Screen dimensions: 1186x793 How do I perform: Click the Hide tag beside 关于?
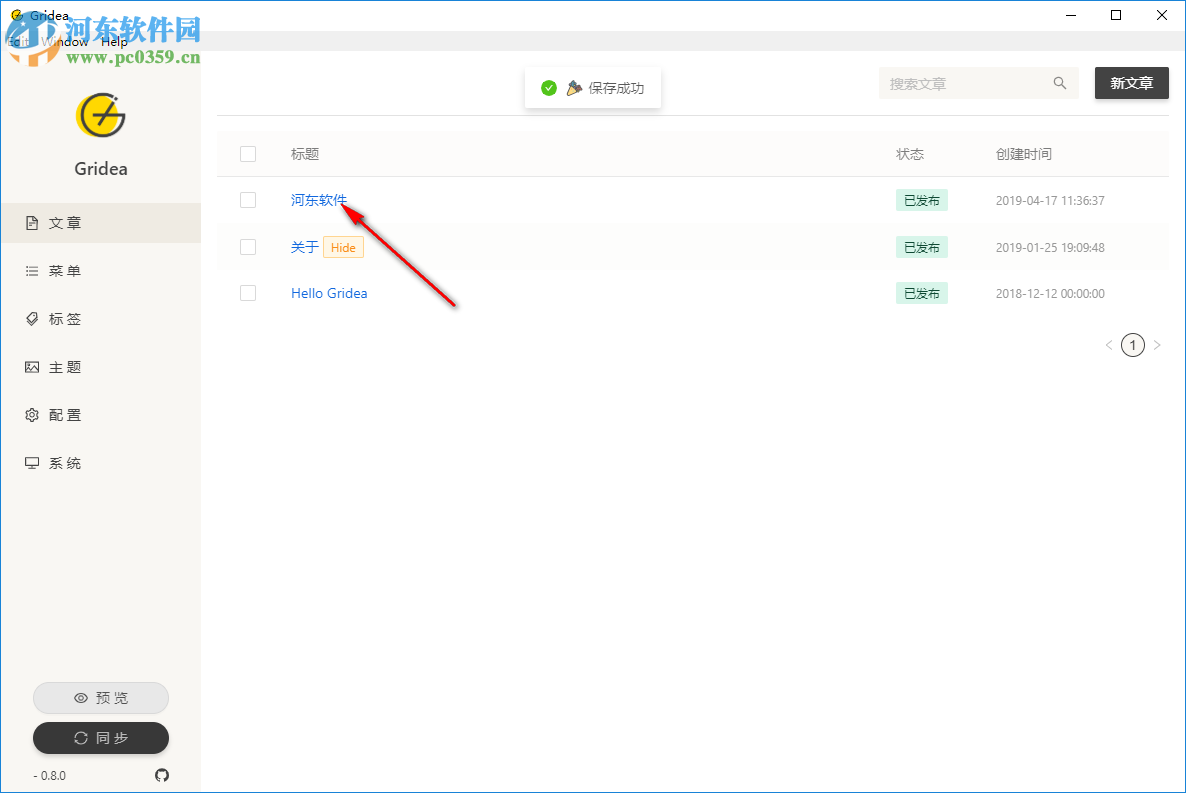tap(343, 247)
